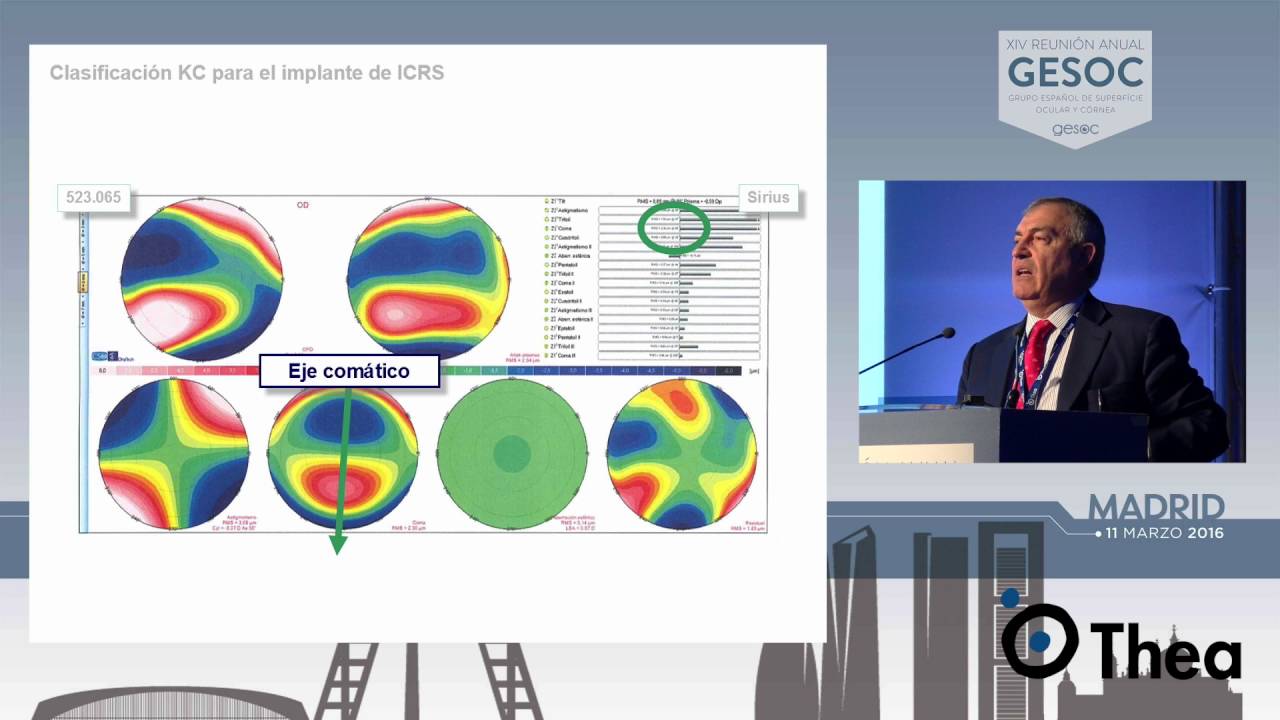Click the 'Eptafoil' coefficient row label
Image resolution: width=1280 pixels, height=720 pixels.
point(564,328)
